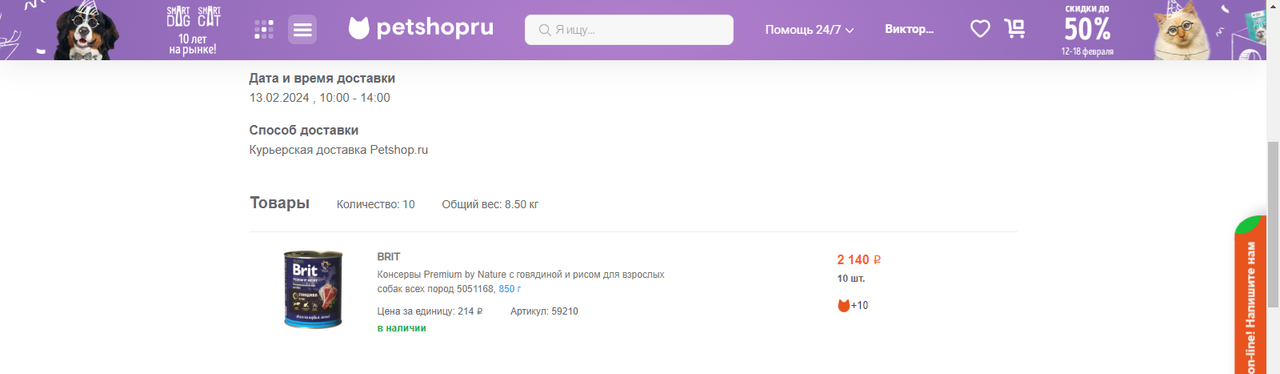Go to petshopru home logo
The image size is (1280, 374).
point(421,28)
